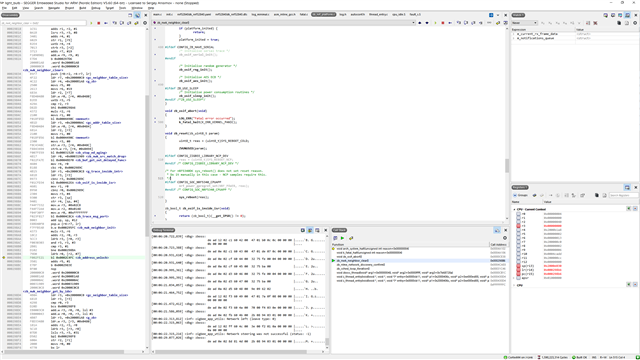The width and height of the screenshot is (640, 360).
Task: Open Disassembly panel settings gear
Action: coord(145,23)
